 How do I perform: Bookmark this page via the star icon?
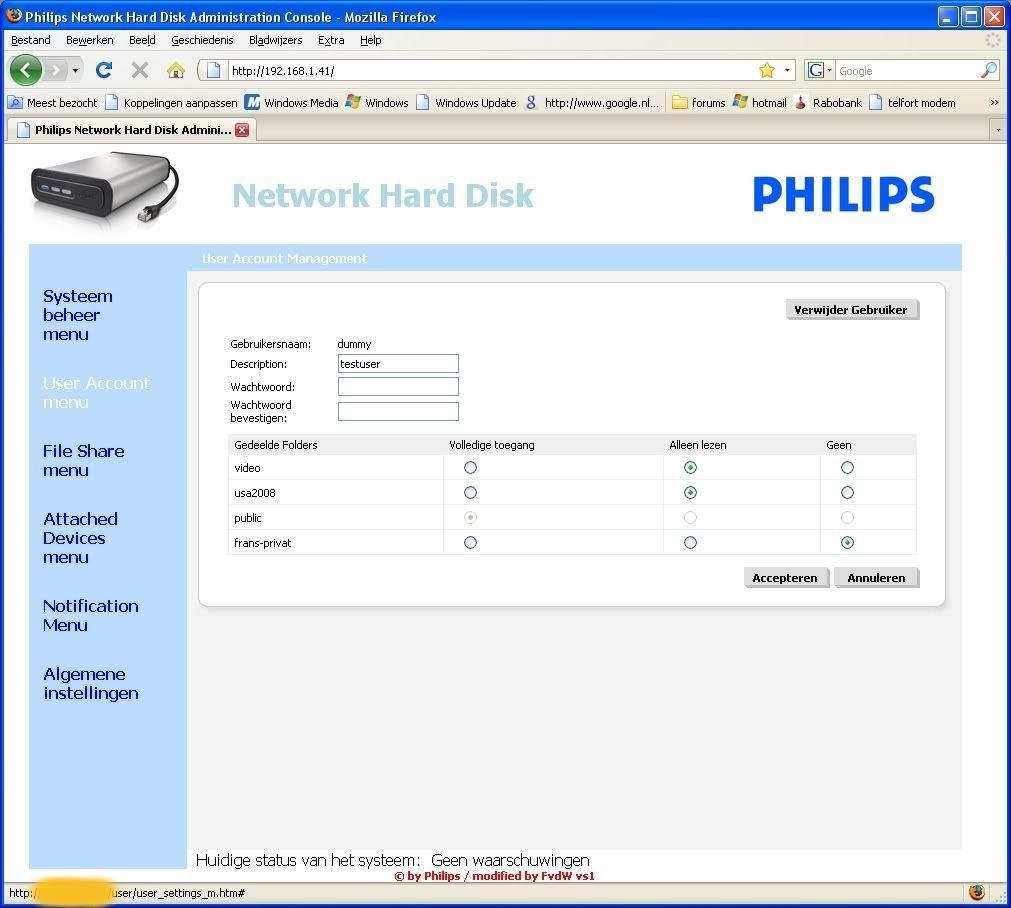pos(767,70)
